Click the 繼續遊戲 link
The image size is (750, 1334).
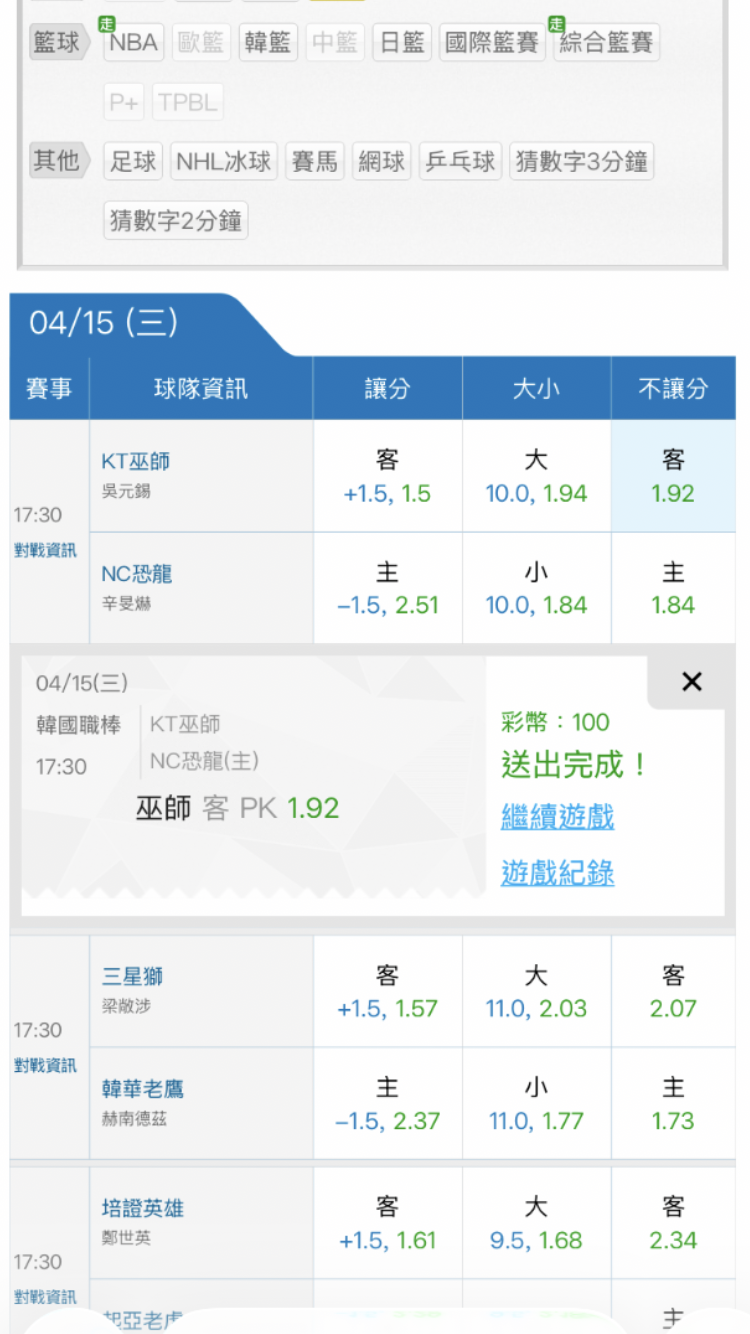[557, 817]
